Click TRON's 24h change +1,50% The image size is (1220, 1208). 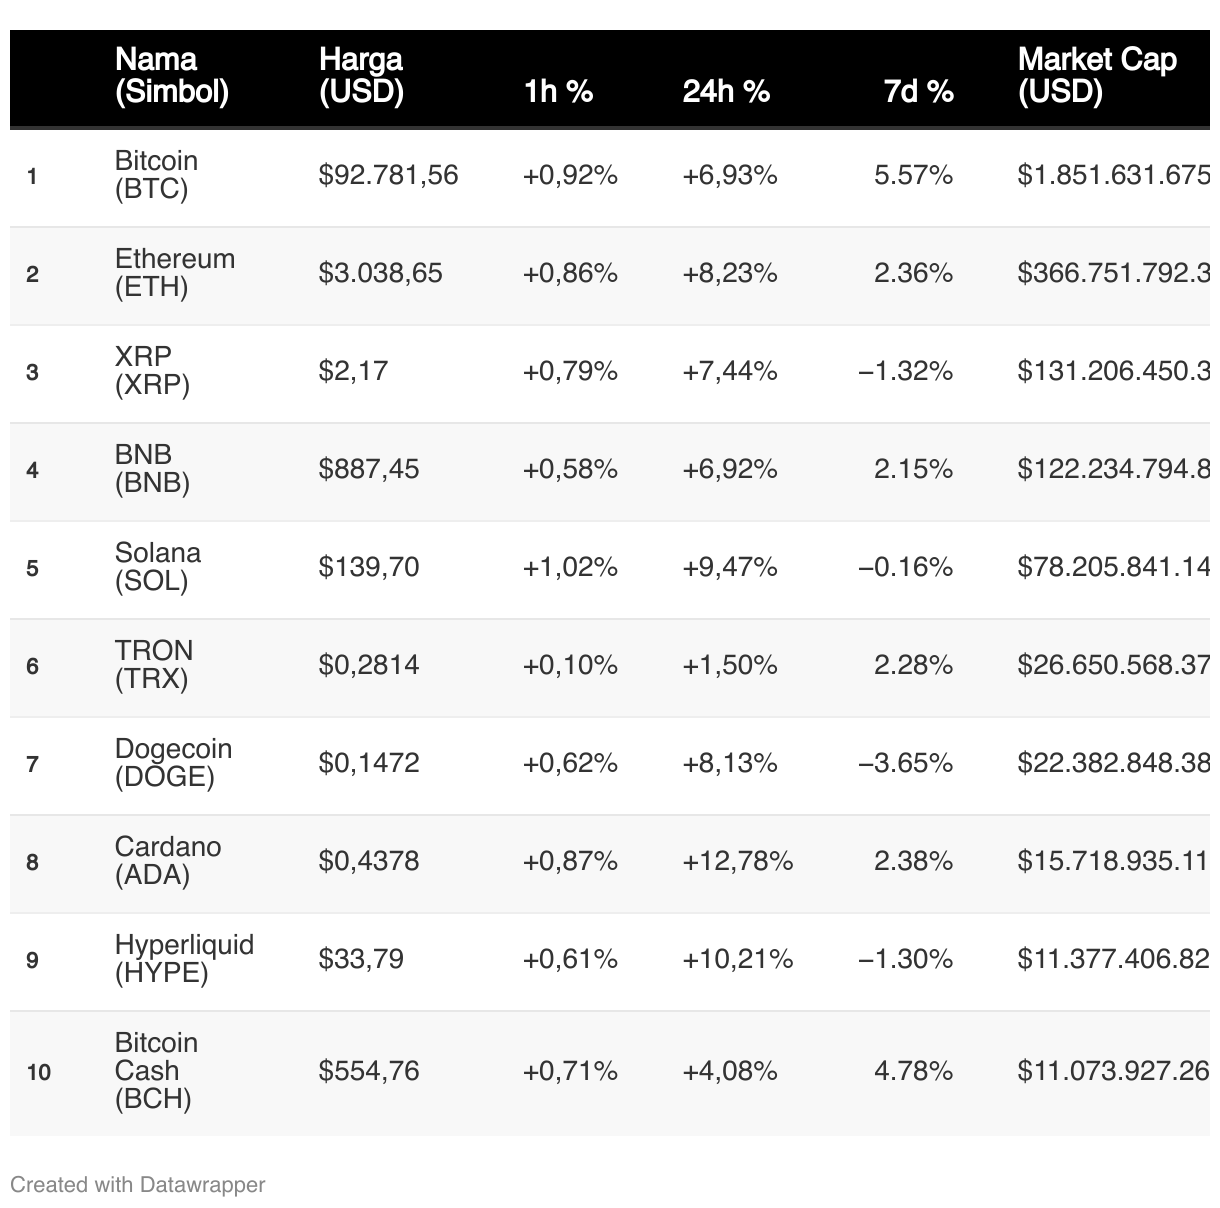(x=729, y=665)
